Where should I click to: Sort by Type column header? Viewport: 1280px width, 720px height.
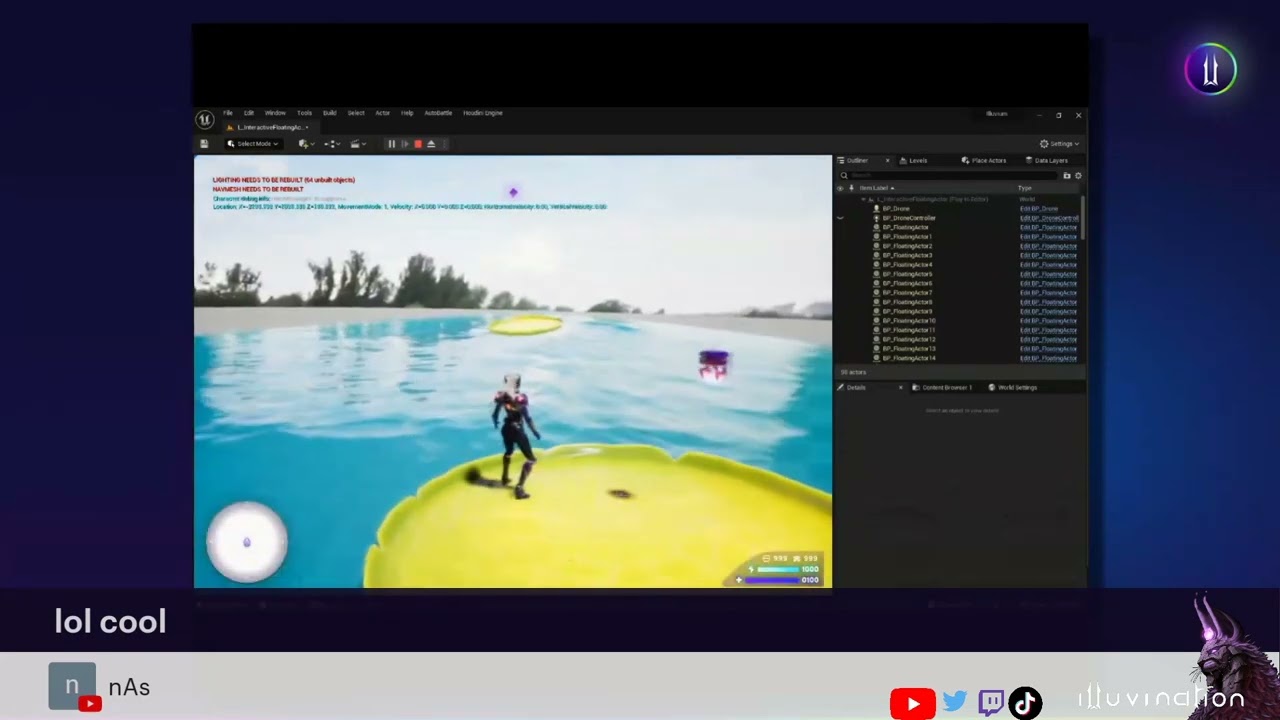(x=1025, y=188)
